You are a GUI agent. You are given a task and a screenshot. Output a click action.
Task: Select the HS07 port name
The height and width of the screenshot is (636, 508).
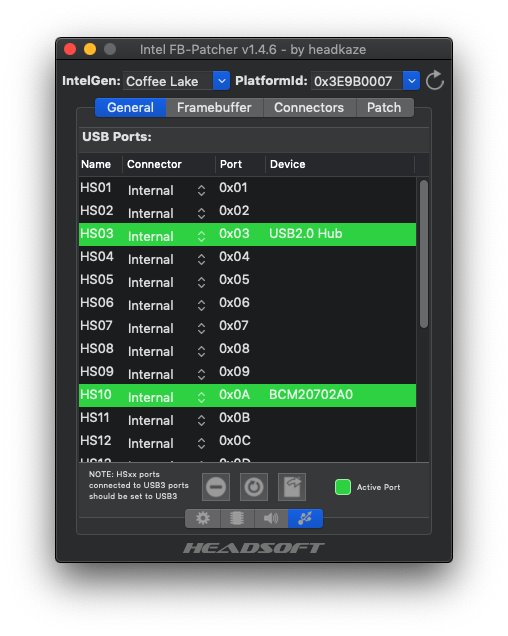tap(96, 326)
